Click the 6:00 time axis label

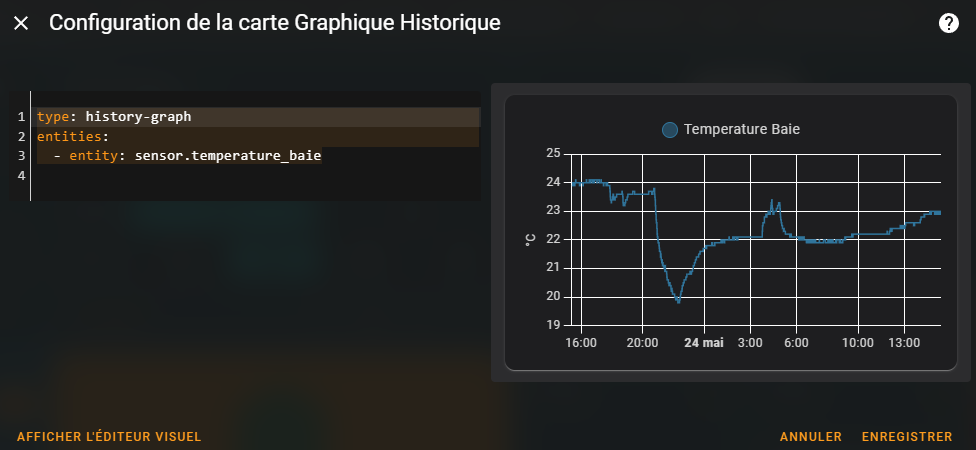pyautogui.click(x=796, y=343)
